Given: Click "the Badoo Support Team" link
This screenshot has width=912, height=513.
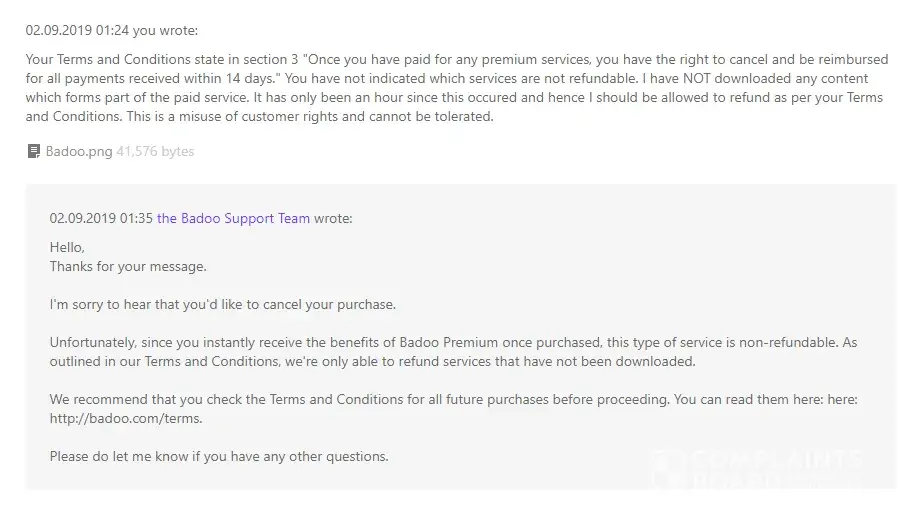Looking at the screenshot, I should (x=233, y=218).
